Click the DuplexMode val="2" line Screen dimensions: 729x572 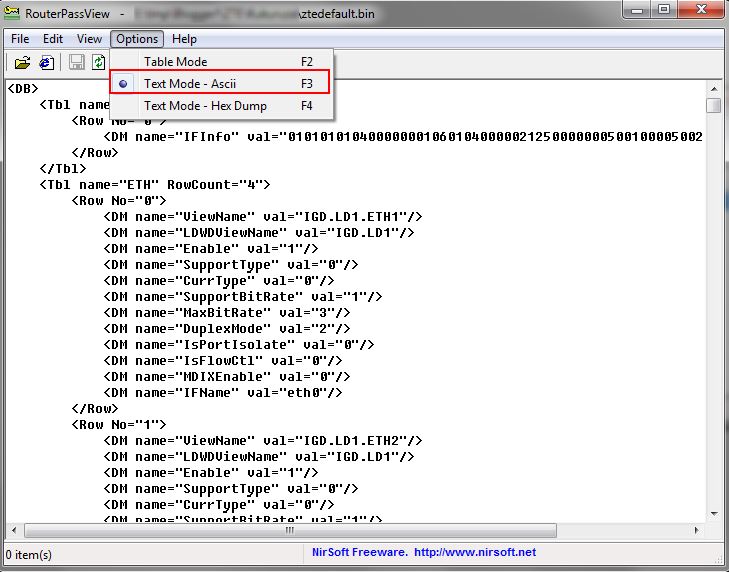227,329
